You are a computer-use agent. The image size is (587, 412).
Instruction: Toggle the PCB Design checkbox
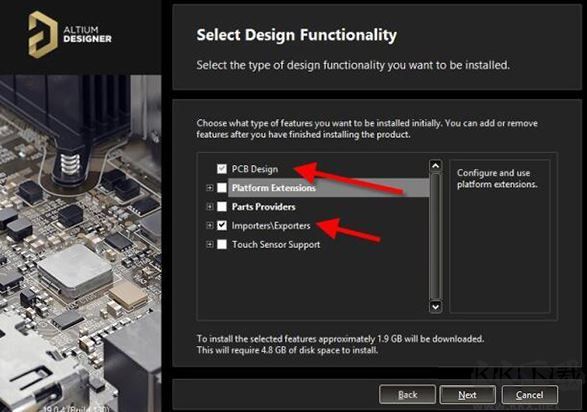pos(222,169)
